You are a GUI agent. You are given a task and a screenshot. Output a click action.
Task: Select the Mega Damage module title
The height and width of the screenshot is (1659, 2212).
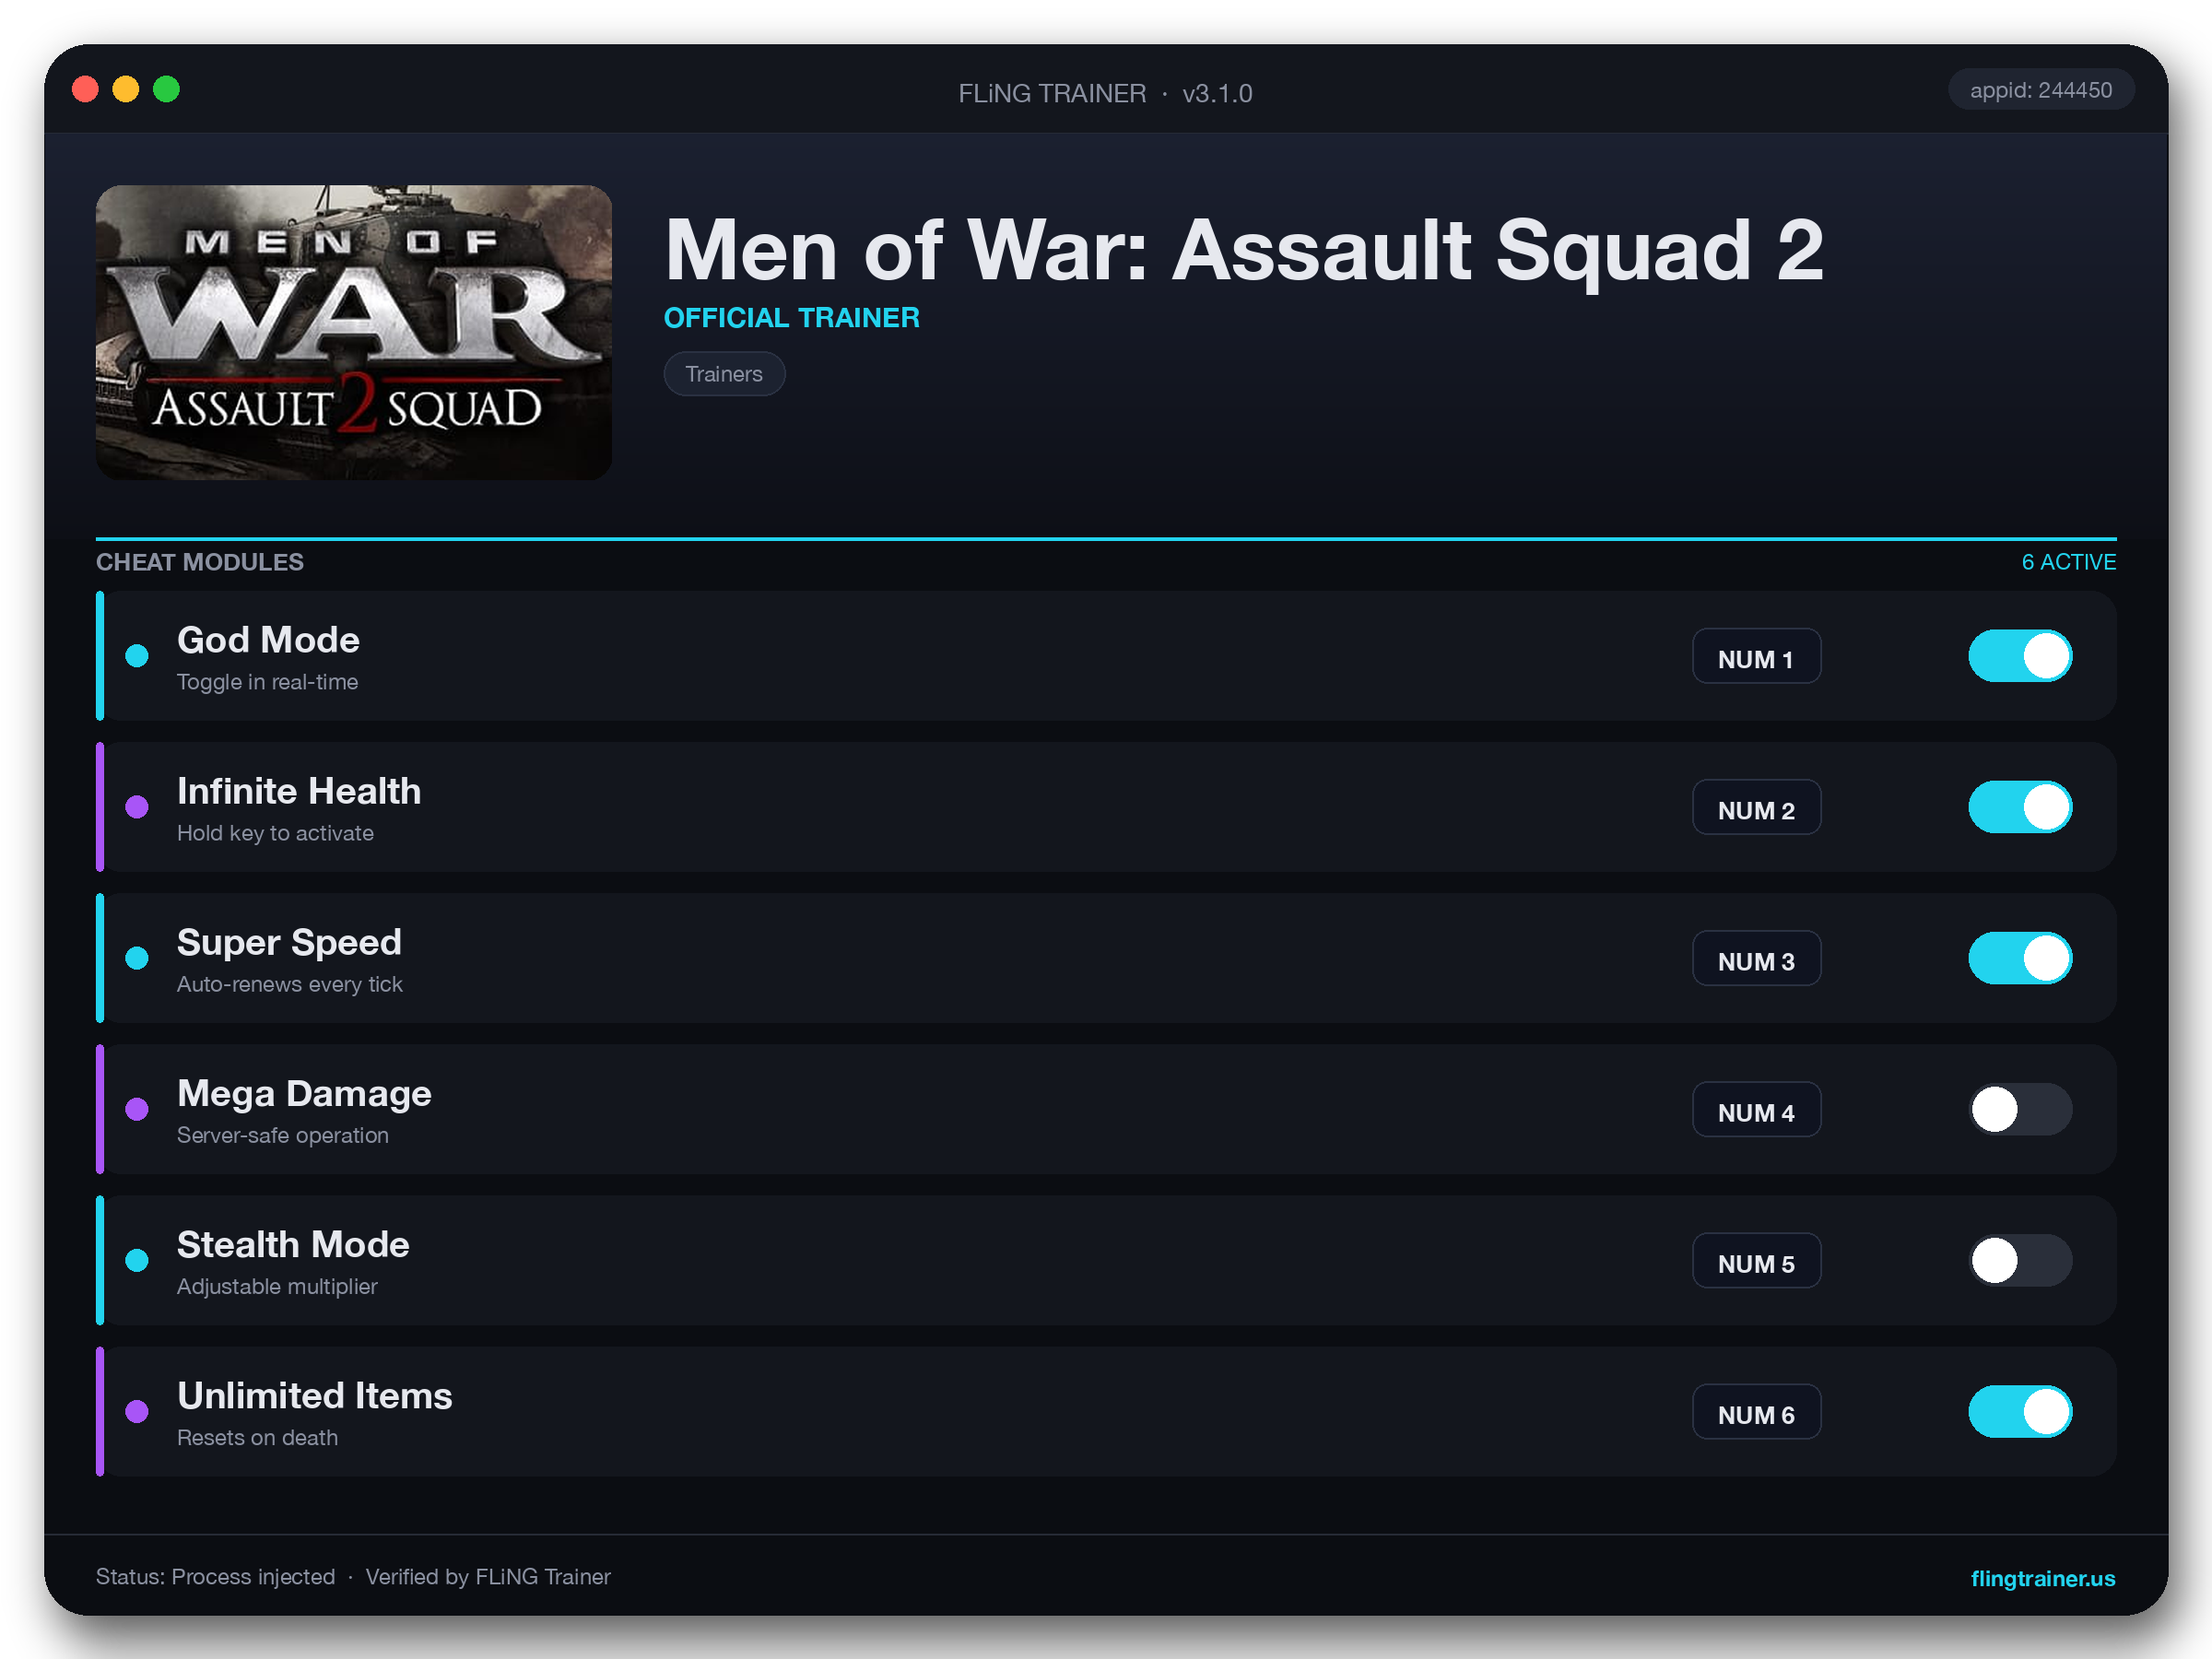click(x=304, y=1093)
